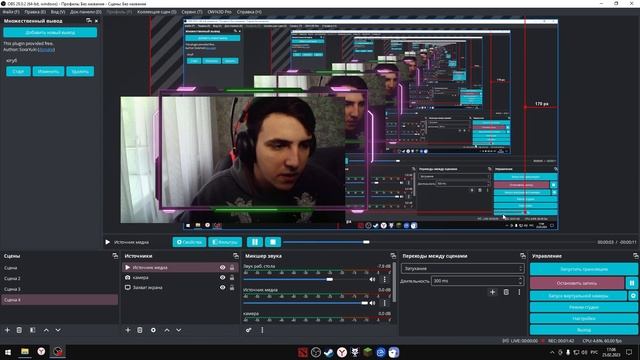
Task: Remove scene transition with trash icon
Action: (506, 292)
